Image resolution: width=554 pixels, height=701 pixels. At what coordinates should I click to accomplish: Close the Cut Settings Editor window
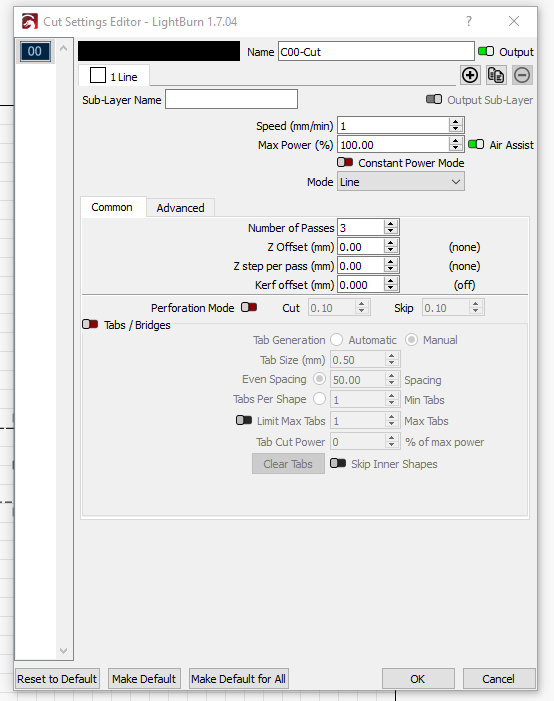(x=514, y=21)
